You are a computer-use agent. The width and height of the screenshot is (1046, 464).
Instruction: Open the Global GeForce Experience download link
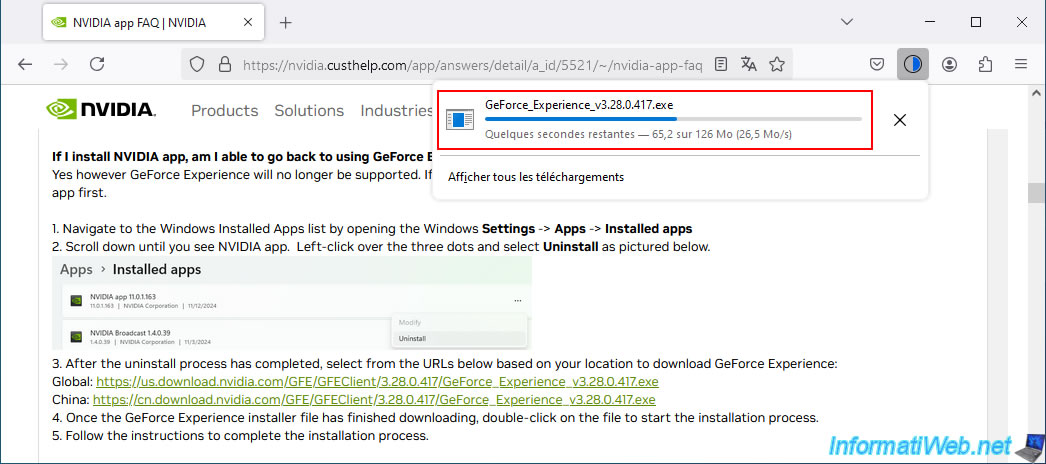point(377,382)
